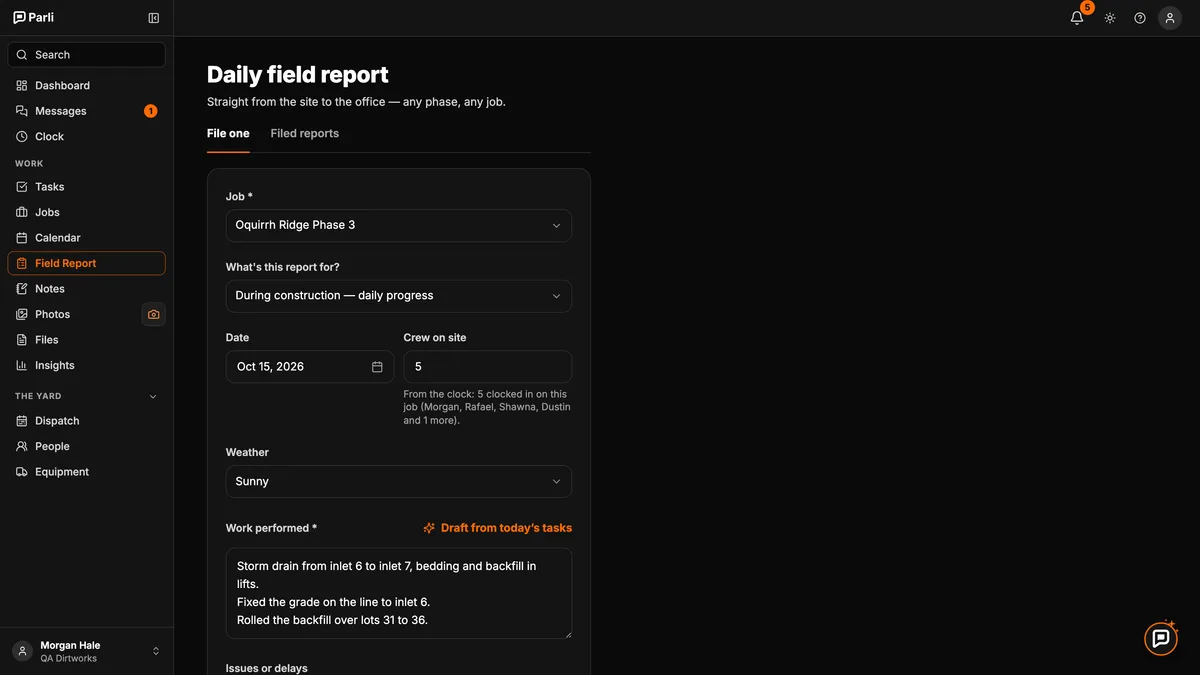Viewport: 1200px width, 675px height.
Task: Select Field Report in sidebar
Action: [86, 263]
